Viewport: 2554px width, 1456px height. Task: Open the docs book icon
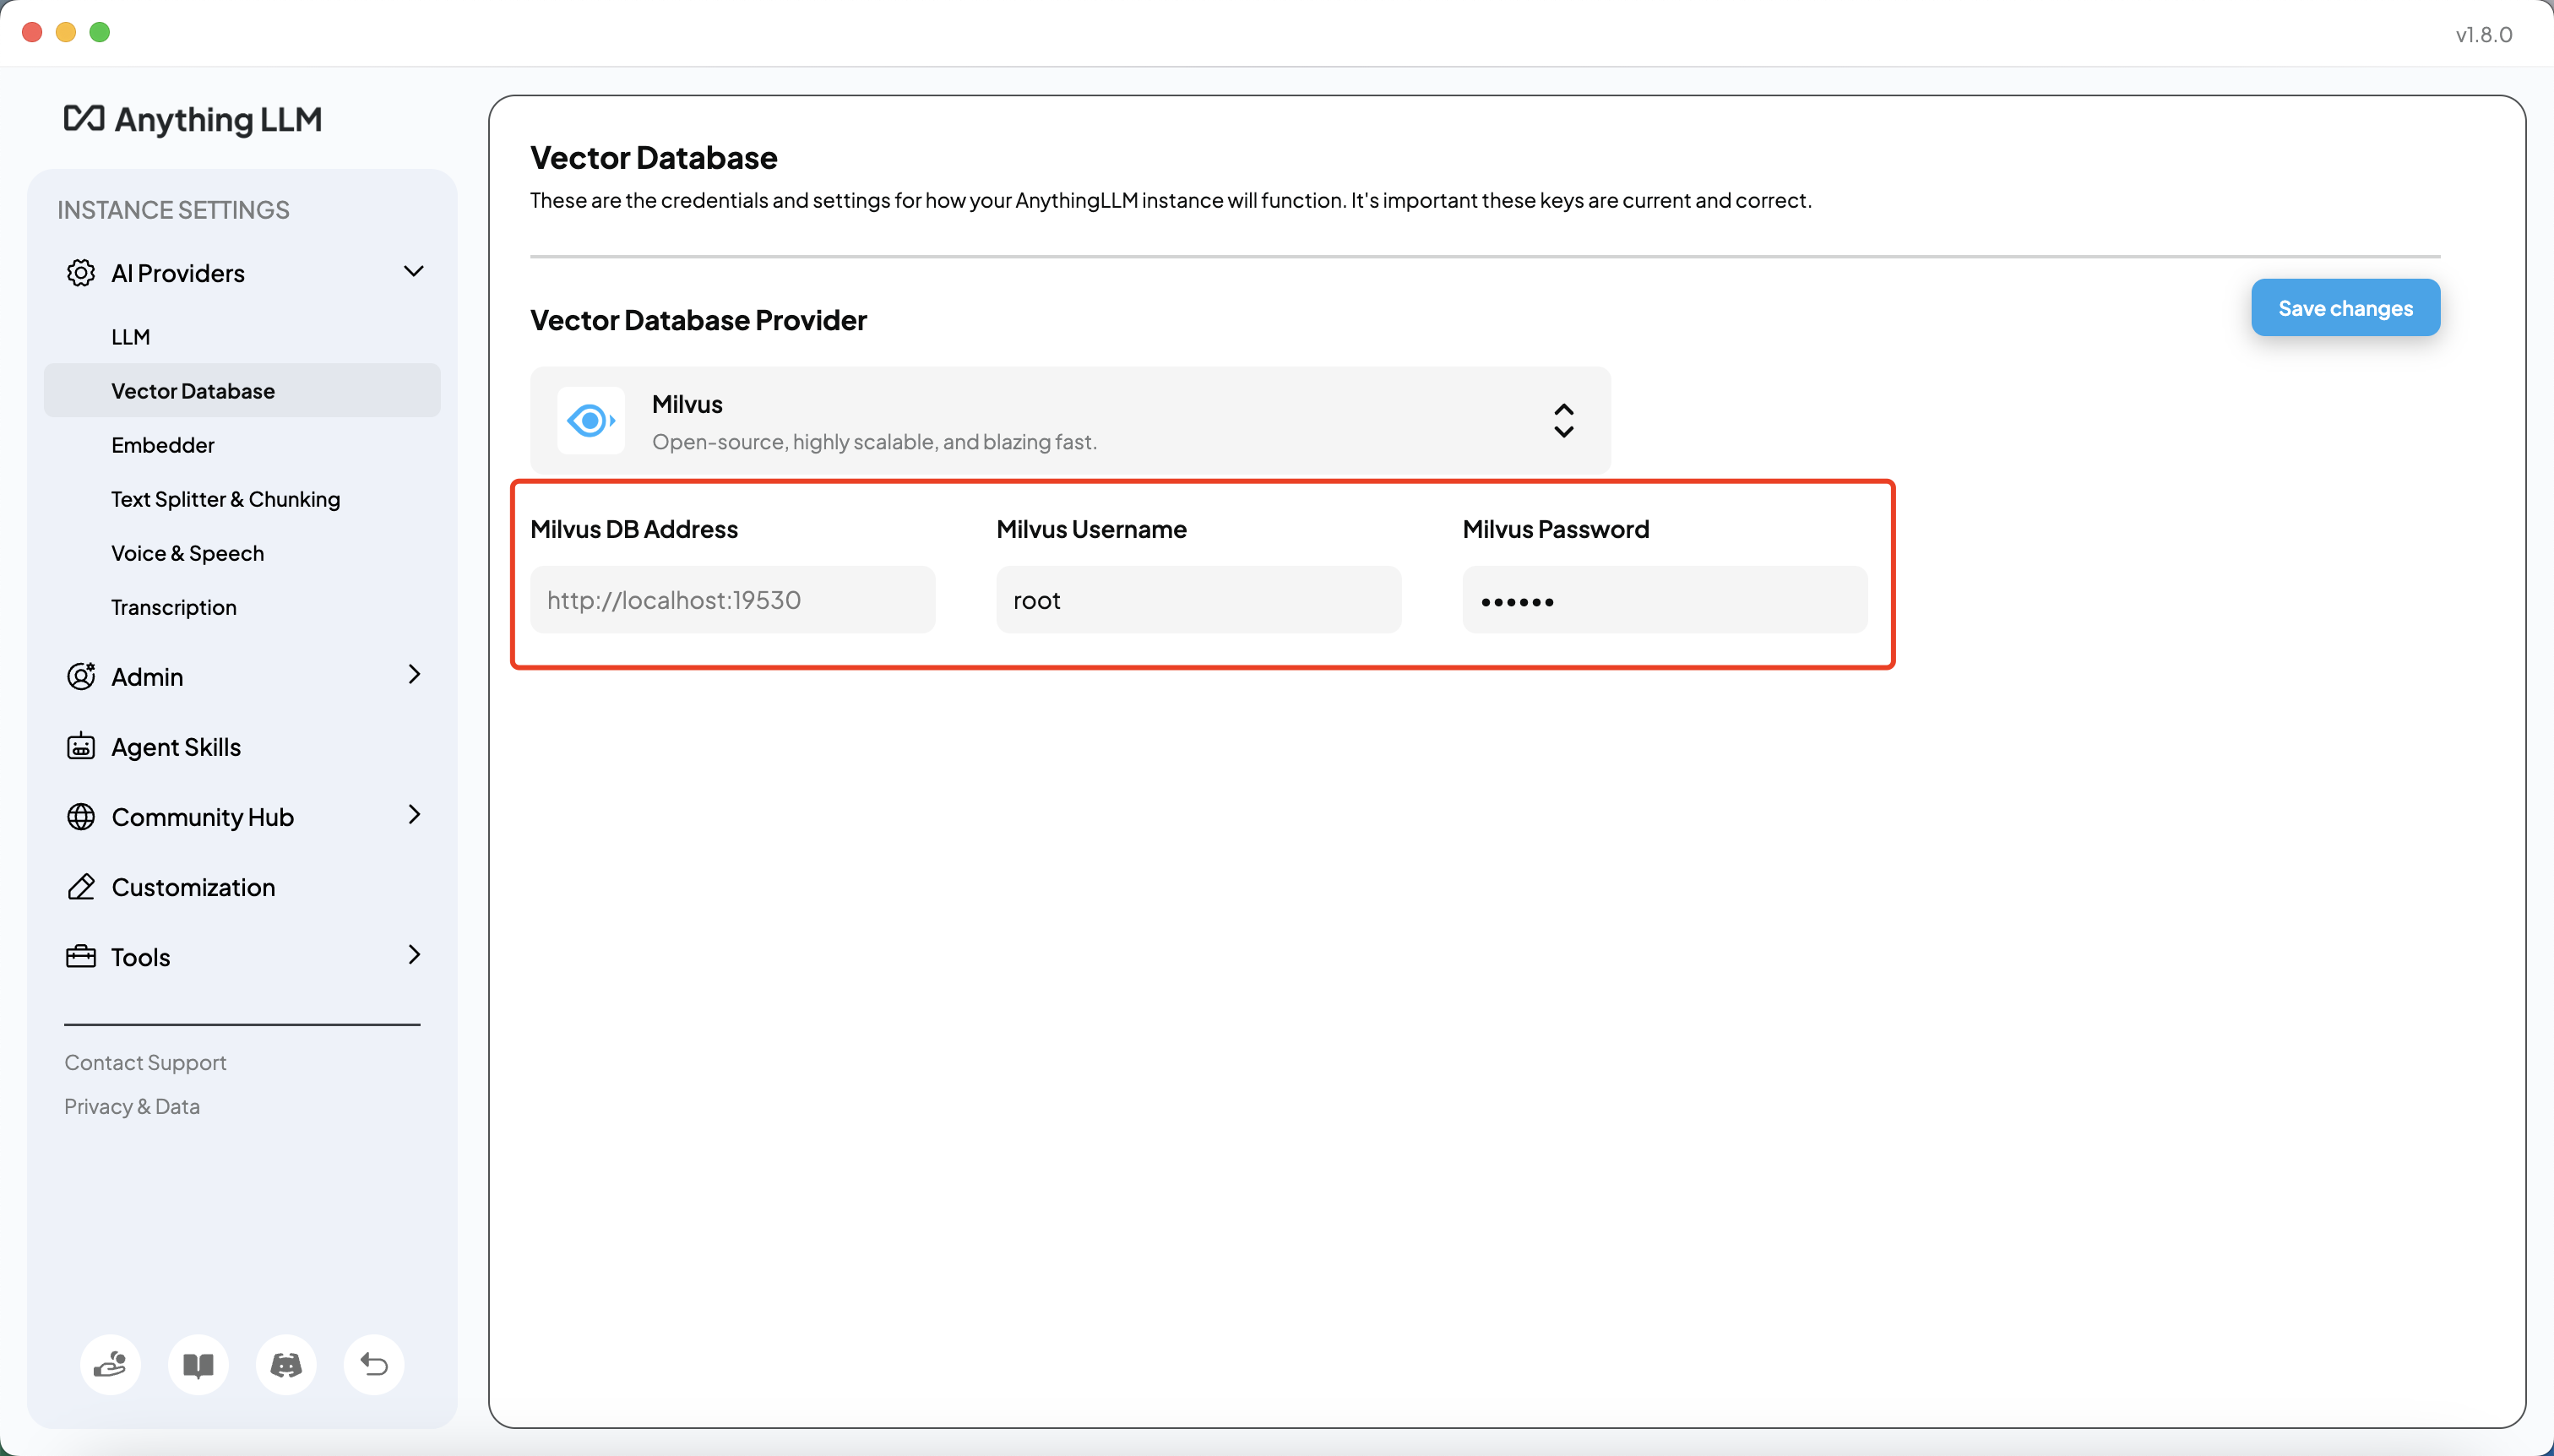pos(198,1364)
